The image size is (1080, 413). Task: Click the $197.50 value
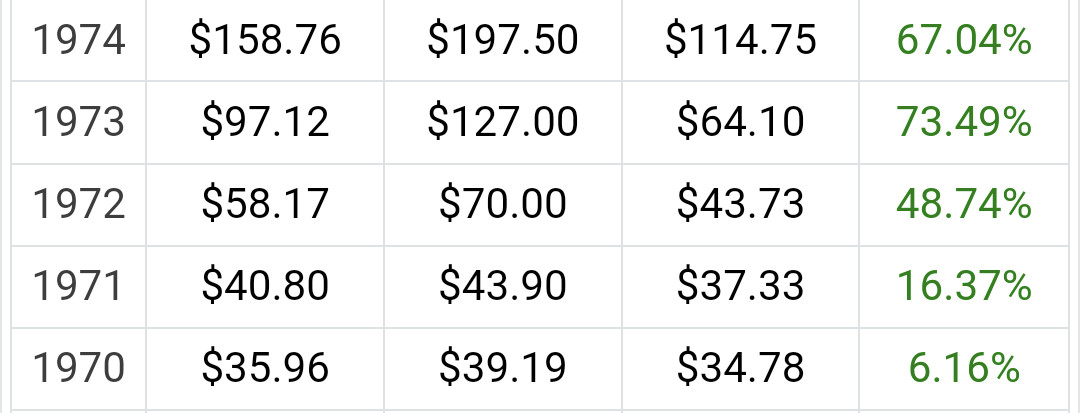(503, 41)
